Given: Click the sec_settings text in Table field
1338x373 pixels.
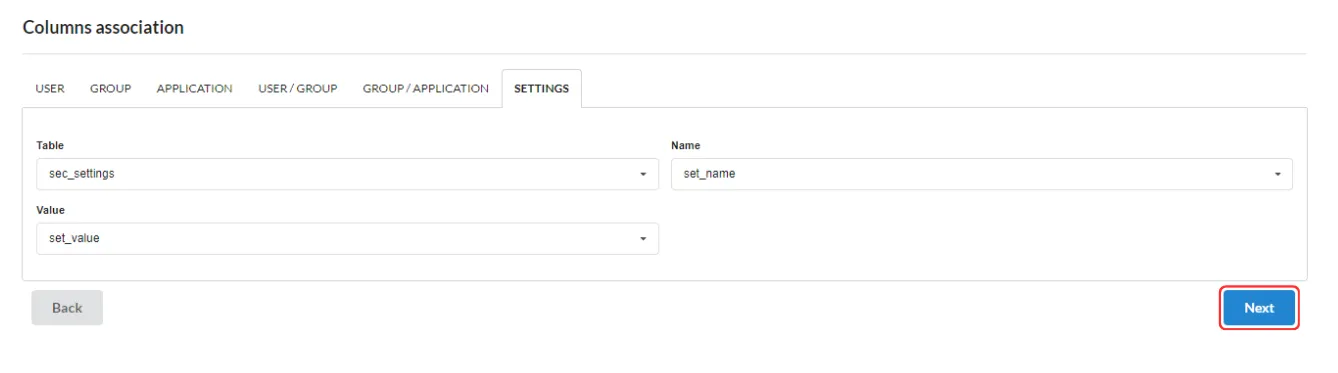Looking at the screenshot, I should [x=82, y=174].
